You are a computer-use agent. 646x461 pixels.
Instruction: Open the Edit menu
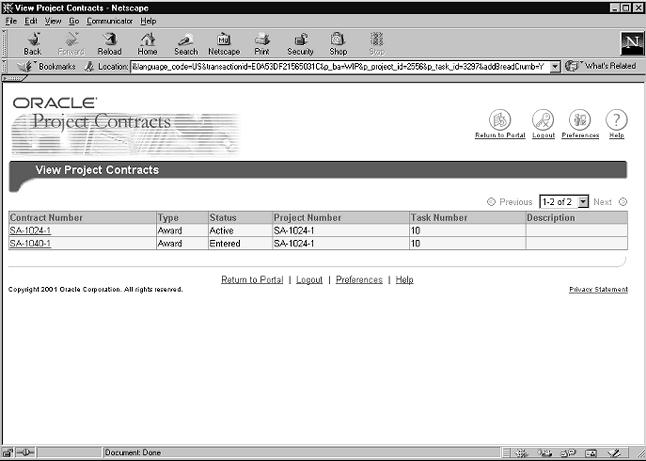[31, 21]
